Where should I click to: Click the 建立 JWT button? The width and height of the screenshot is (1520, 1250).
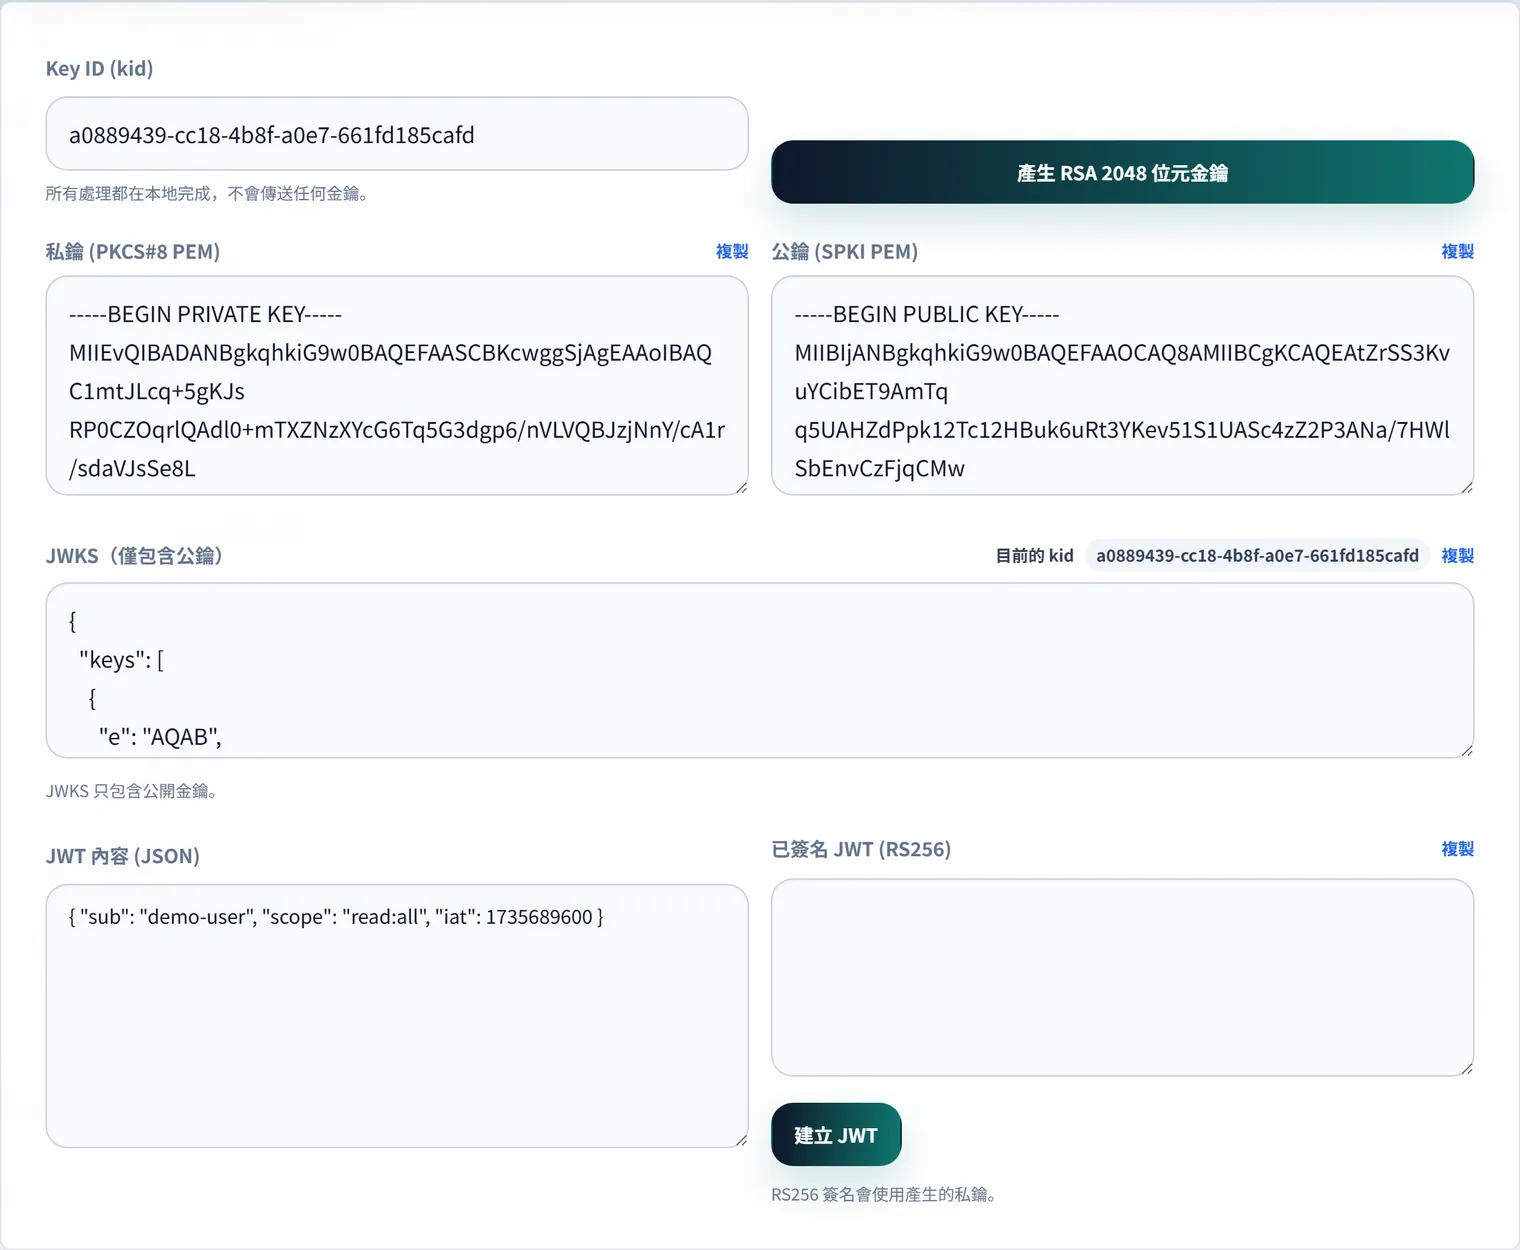tap(836, 1135)
